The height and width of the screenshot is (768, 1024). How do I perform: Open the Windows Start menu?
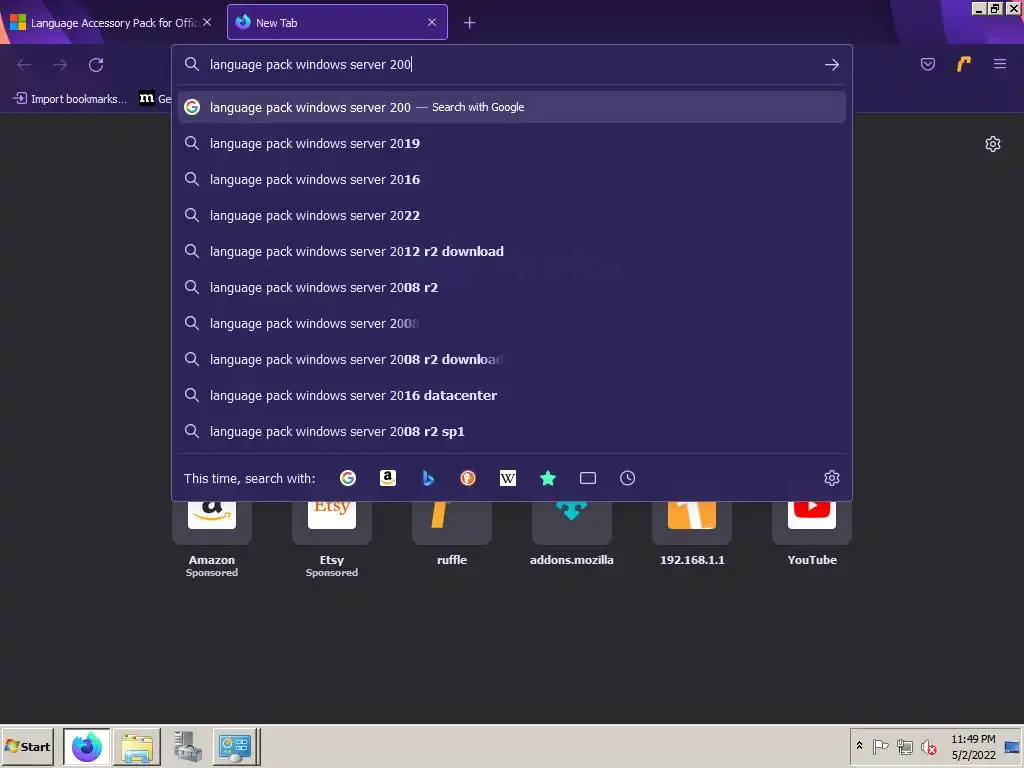click(x=27, y=746)
